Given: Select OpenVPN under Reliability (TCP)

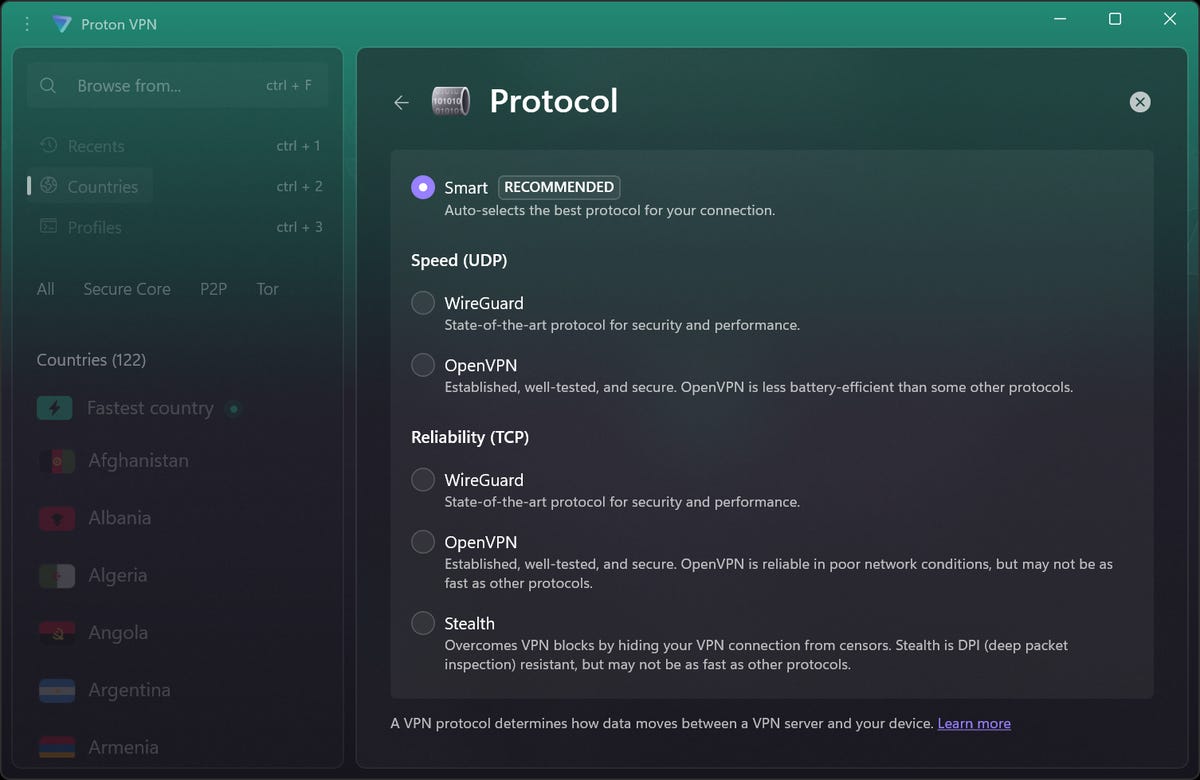Looking at the screenshot, I should coord(422,541).
